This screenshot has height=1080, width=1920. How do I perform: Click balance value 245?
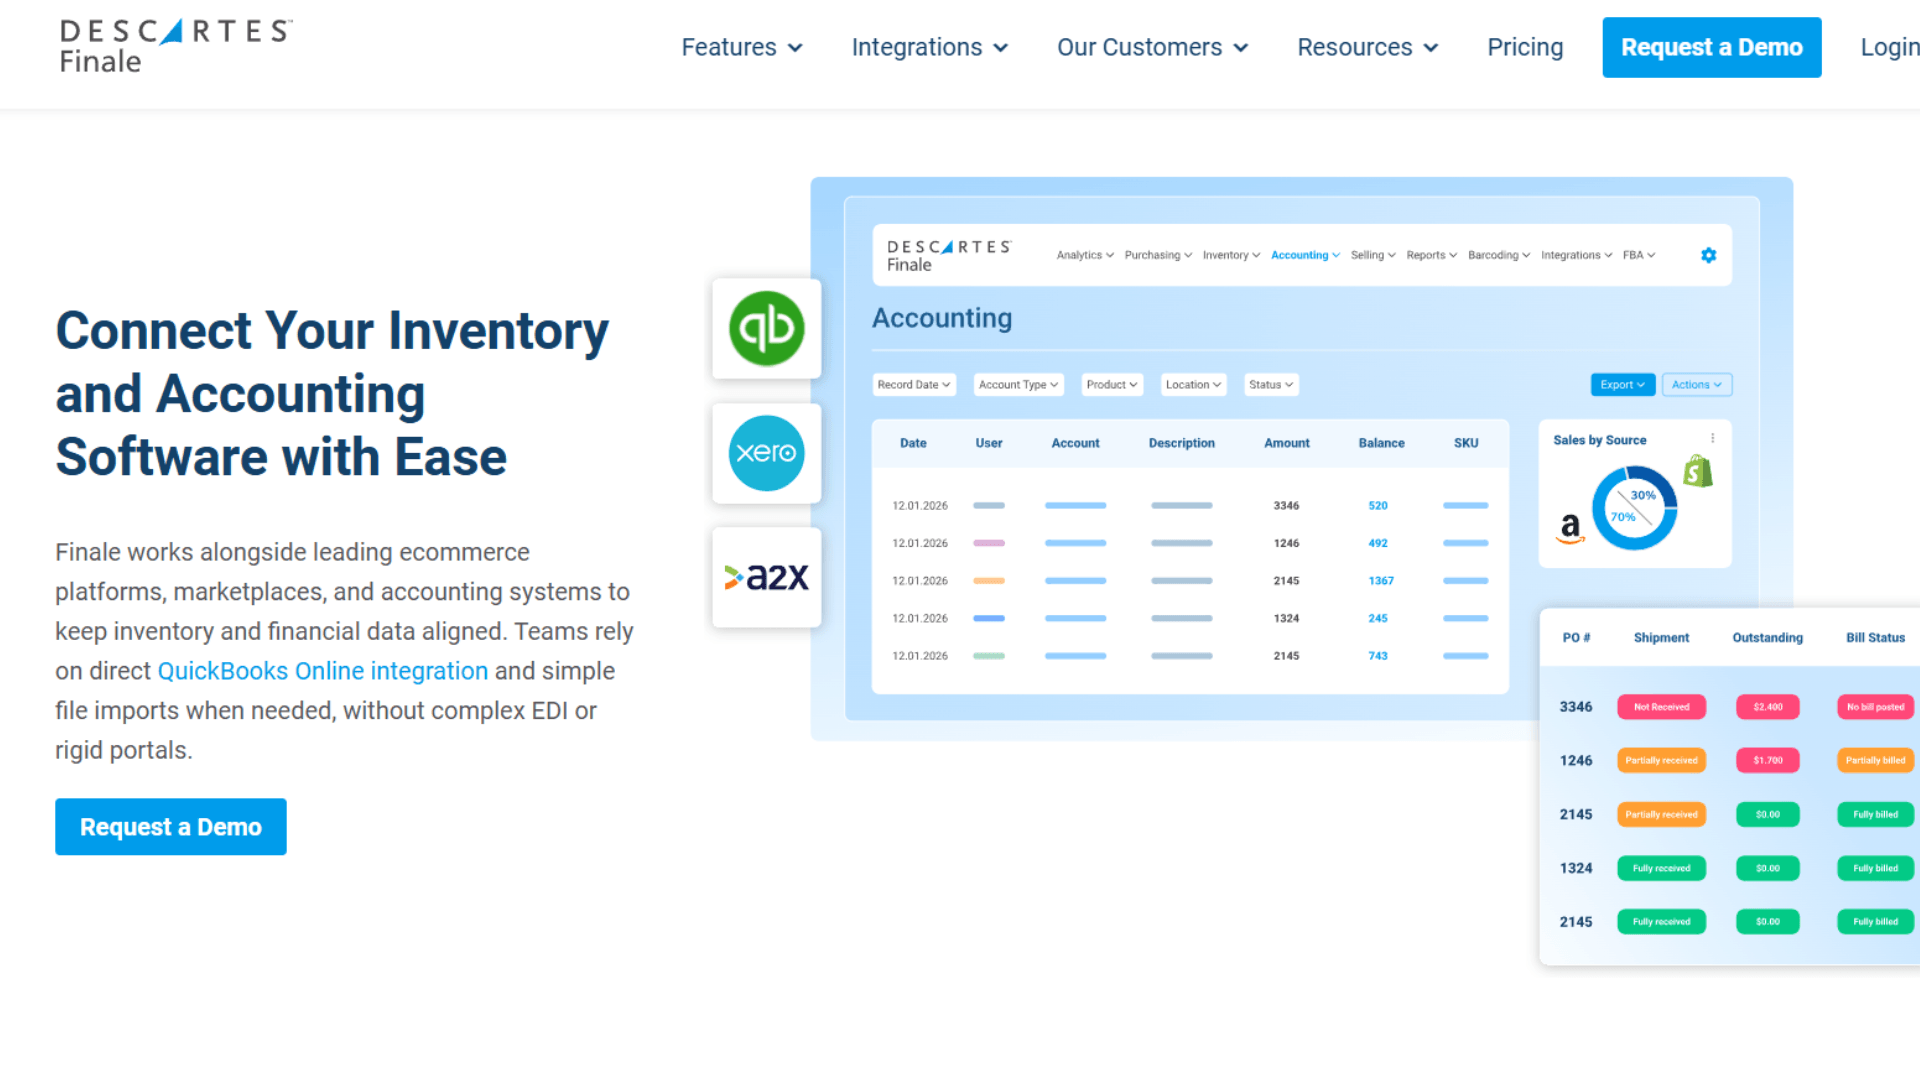coord(1378,618)
